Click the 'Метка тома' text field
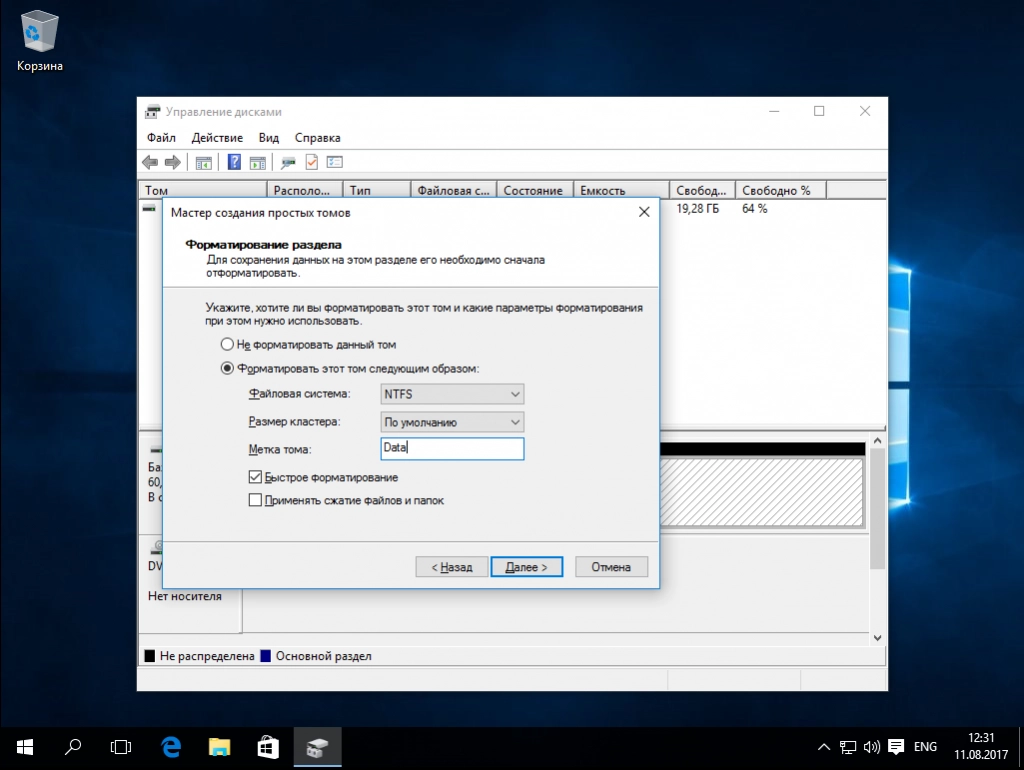1024x770 pixels. click(452, 449)
